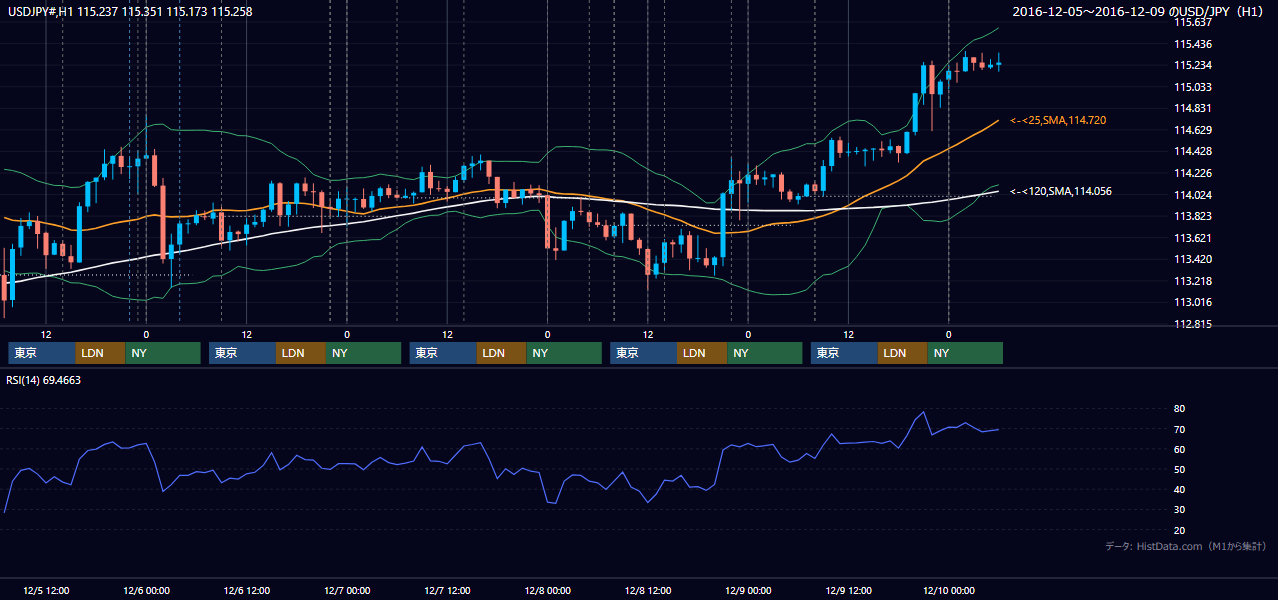The height and width of the screenshot is (600, 1278).
Task: Click the 12/7 12:00 time label
Action: [x=448, y=591]
